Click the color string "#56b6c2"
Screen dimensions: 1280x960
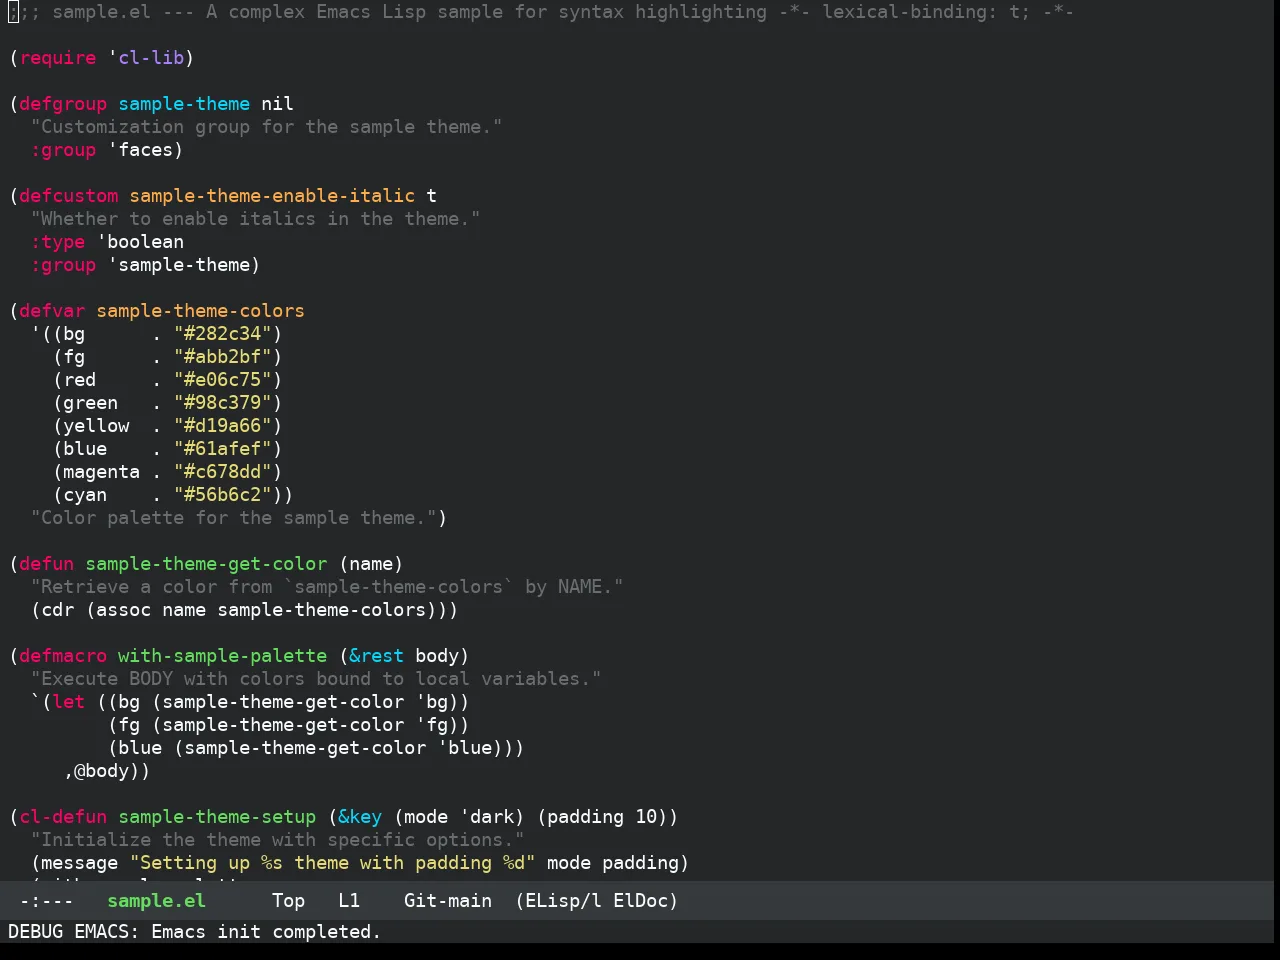(223, 495)
